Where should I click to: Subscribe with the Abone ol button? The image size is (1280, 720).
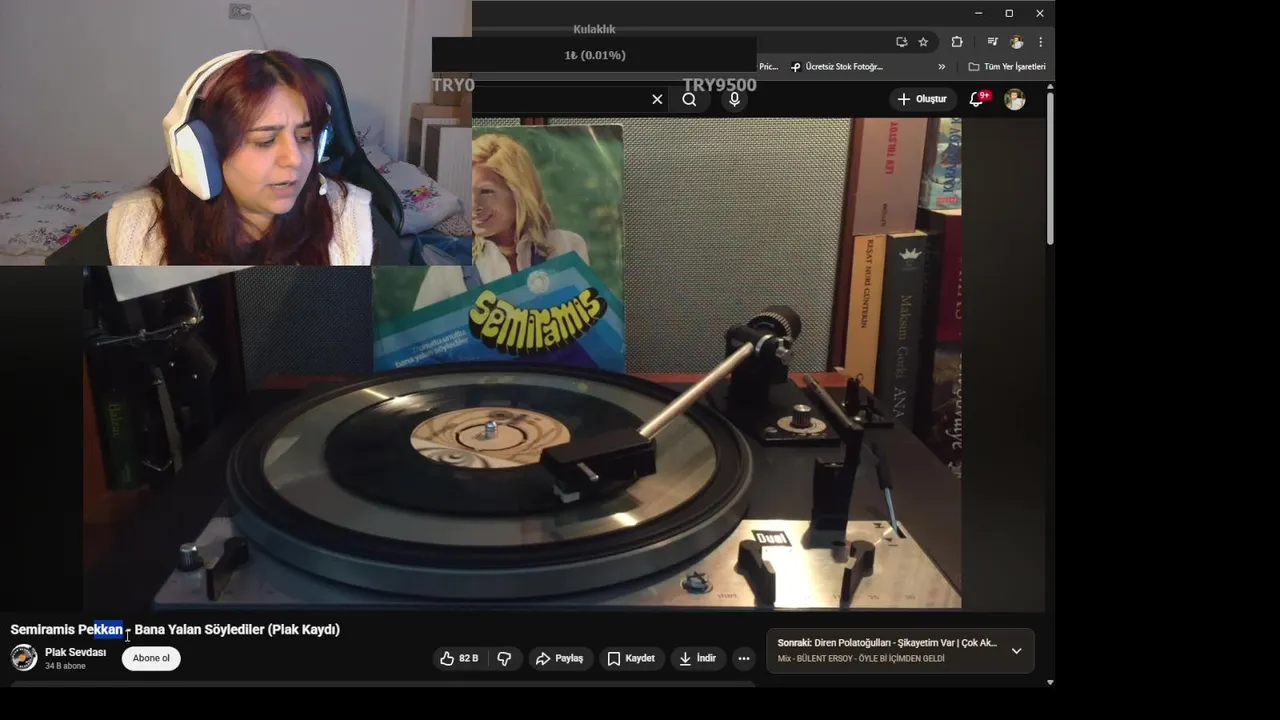coord(151,658)
